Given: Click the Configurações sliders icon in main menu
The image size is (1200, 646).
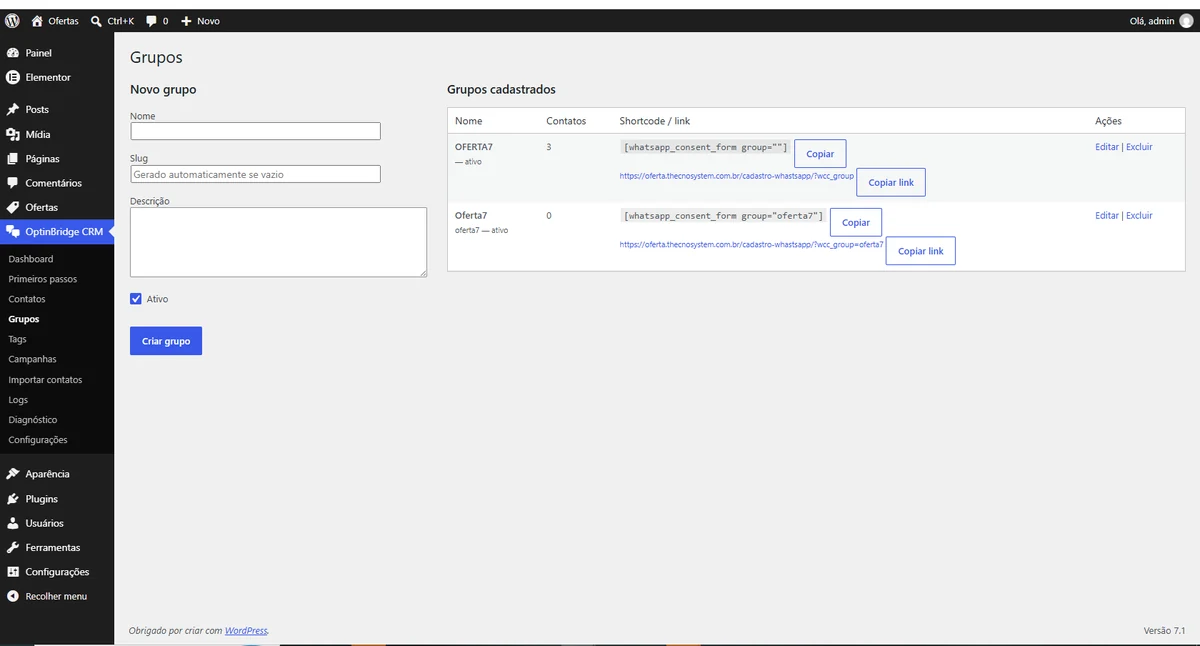Looking at the screenshot, I should [x=13, y=572].
